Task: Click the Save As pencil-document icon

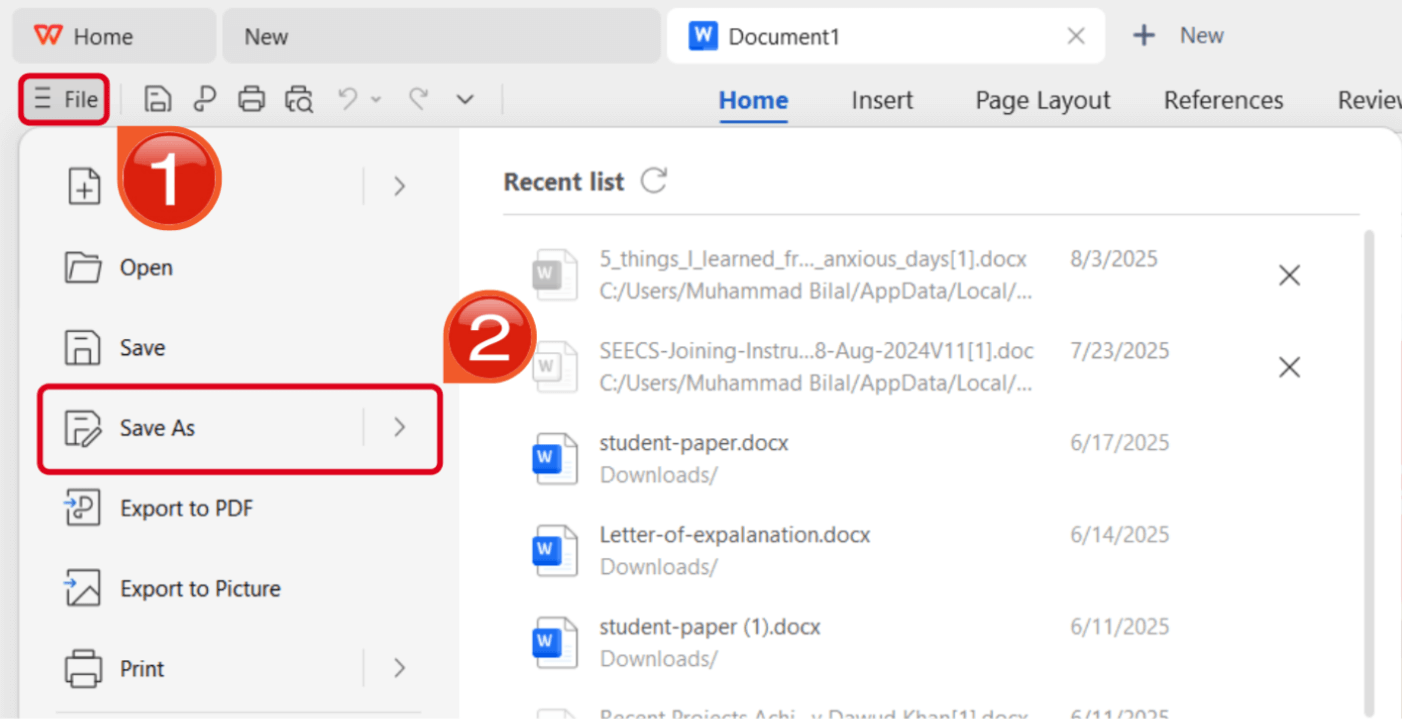Action: point(83,428)
